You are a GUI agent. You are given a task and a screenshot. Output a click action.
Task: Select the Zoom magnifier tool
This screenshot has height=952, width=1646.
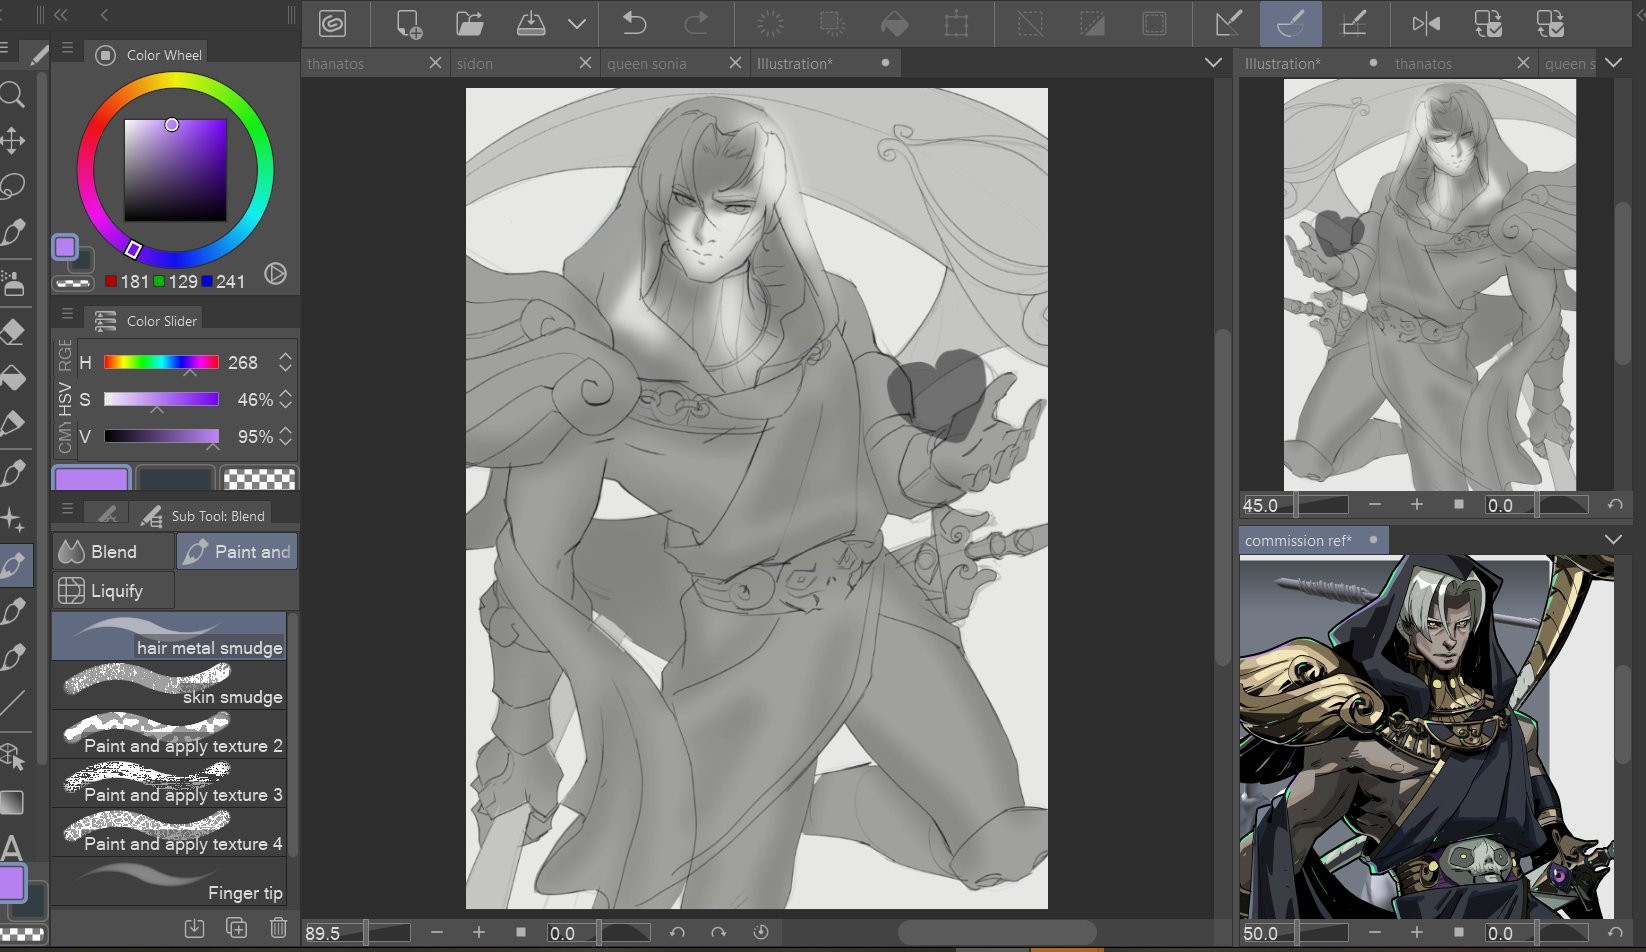(x=12, y=95)
